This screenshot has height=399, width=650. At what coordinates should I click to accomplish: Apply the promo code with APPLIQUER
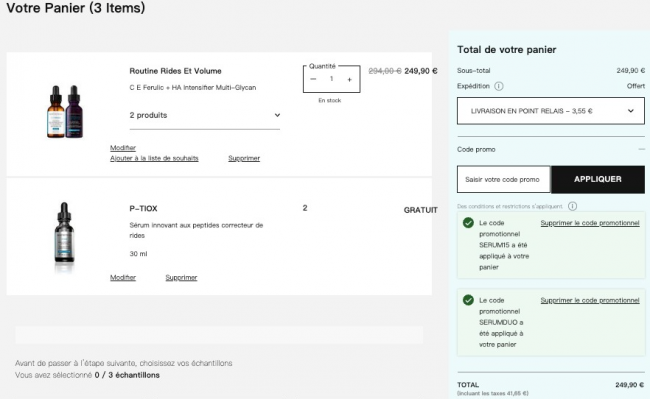[x=598, y=179]
